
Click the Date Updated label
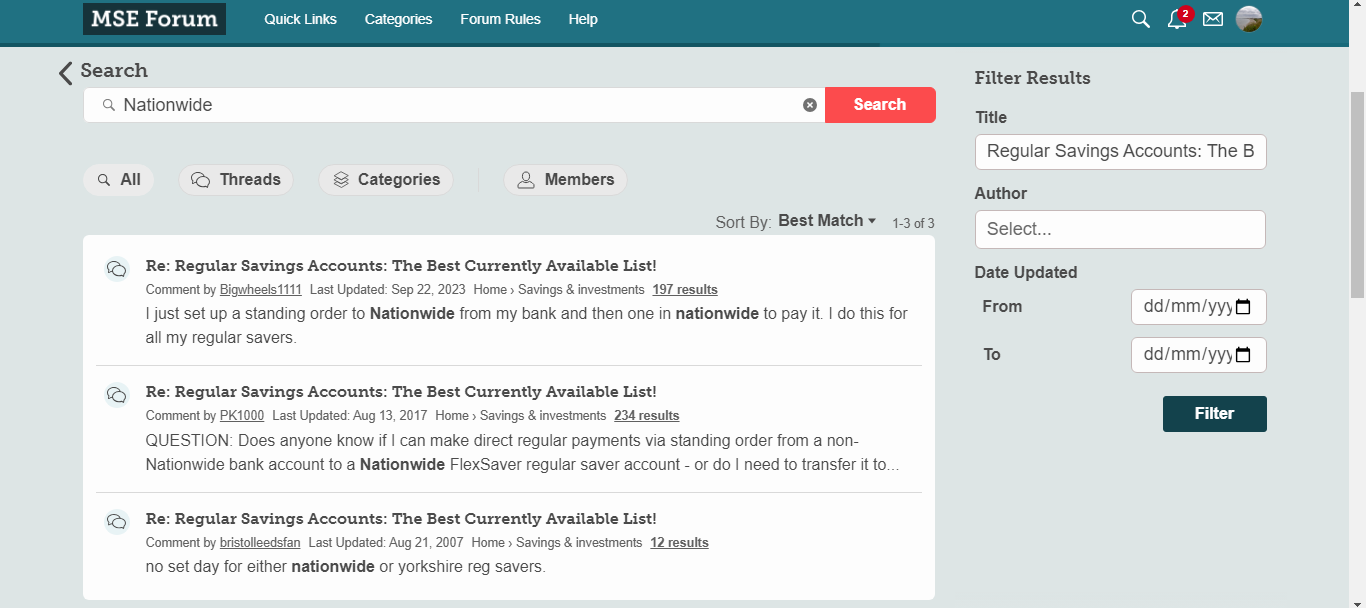click(1026, 272)
